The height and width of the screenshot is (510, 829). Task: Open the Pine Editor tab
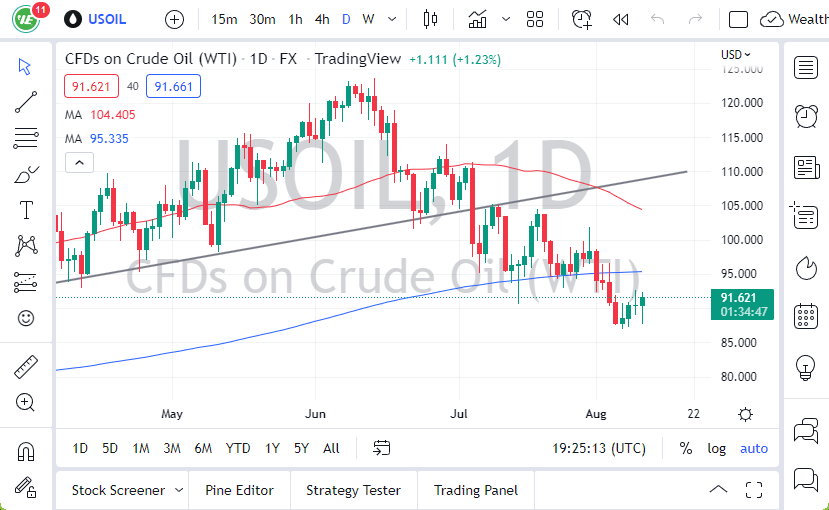click(239, 490)
